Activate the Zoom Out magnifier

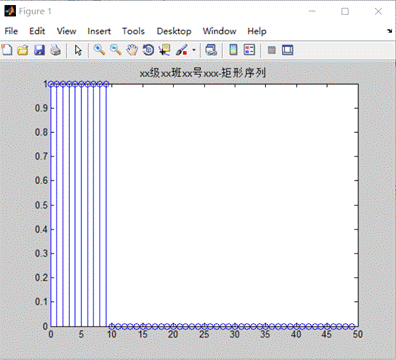click(116, 50)
